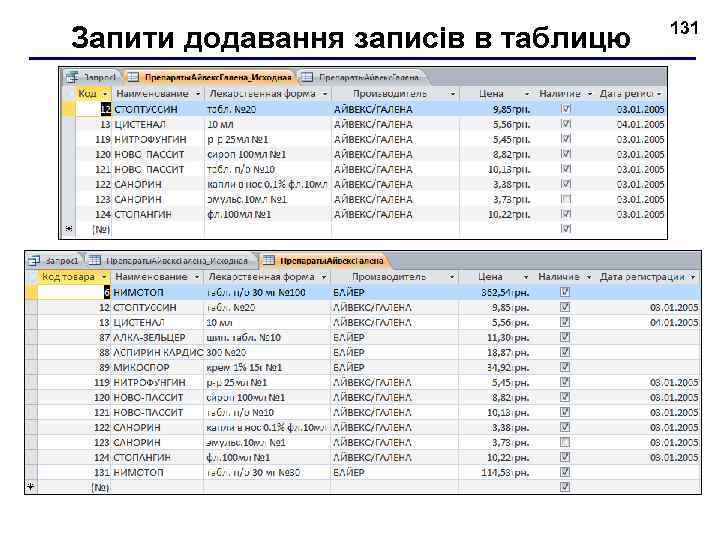Click query icon on lower Запрос1 tab
Image resolution: width=720 pixels, height=540 pixels.
coord(34,261)
